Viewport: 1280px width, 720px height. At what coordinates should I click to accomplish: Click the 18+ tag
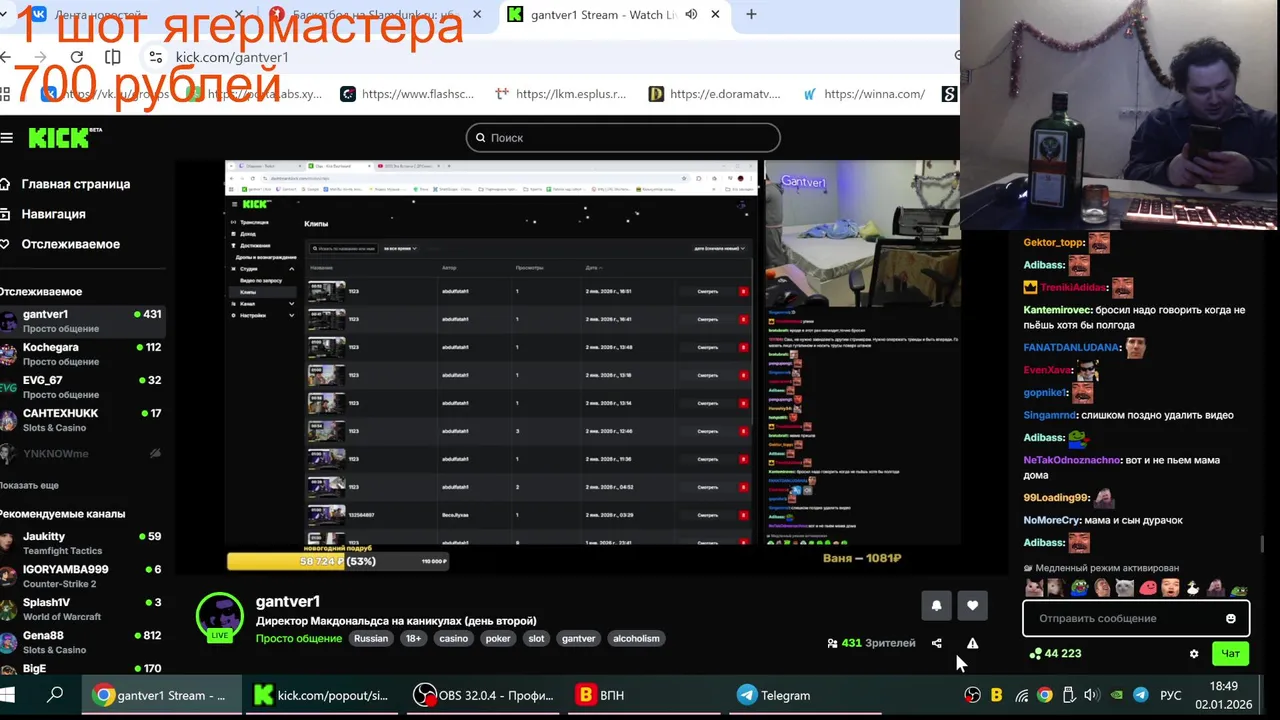pyautogui.click(x=414, y=638)
